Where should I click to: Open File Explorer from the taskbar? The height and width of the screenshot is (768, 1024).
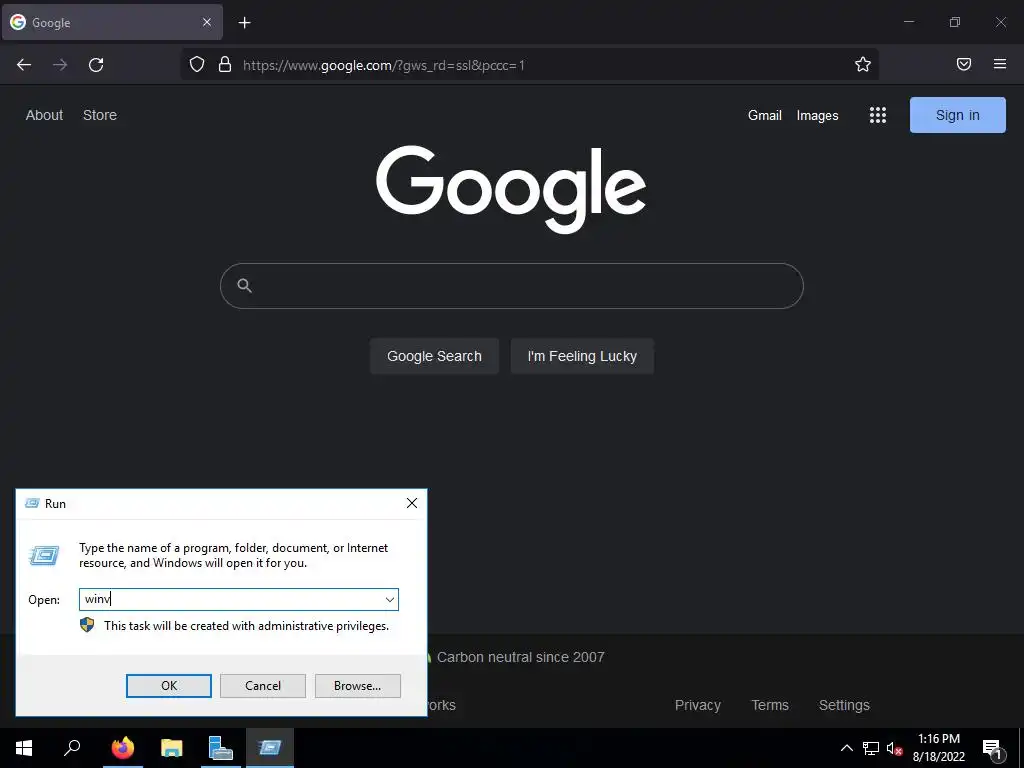(171, 748)
